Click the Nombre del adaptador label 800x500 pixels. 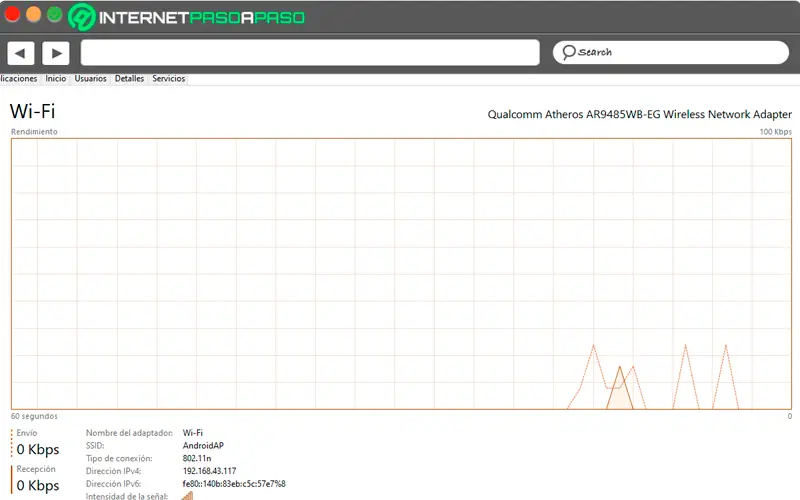(129, 433)
